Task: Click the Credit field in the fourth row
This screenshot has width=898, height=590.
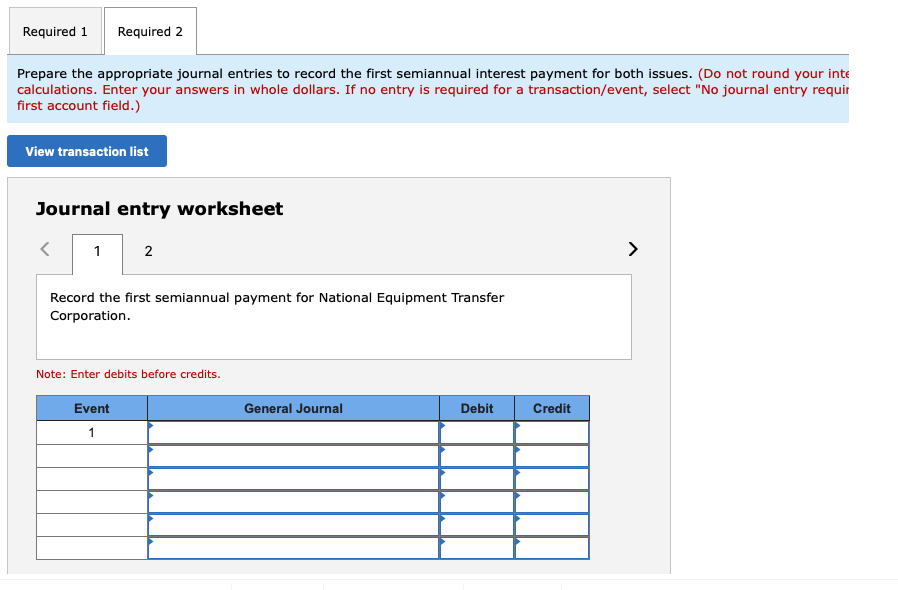Action: [x=553, y=502]
